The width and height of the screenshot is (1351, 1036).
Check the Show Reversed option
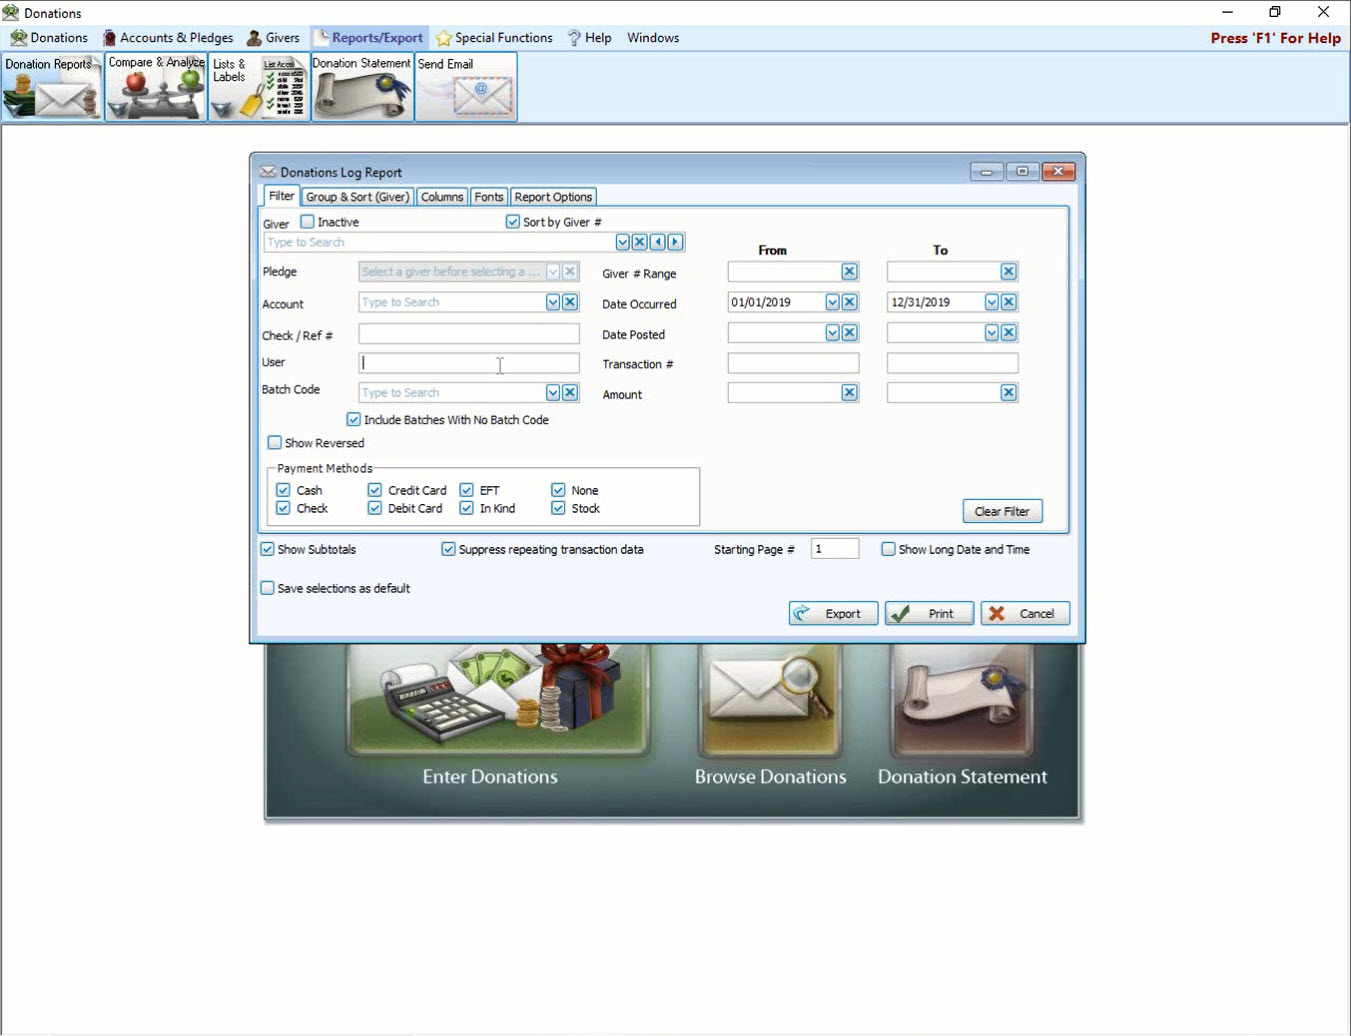pos(275,443)
